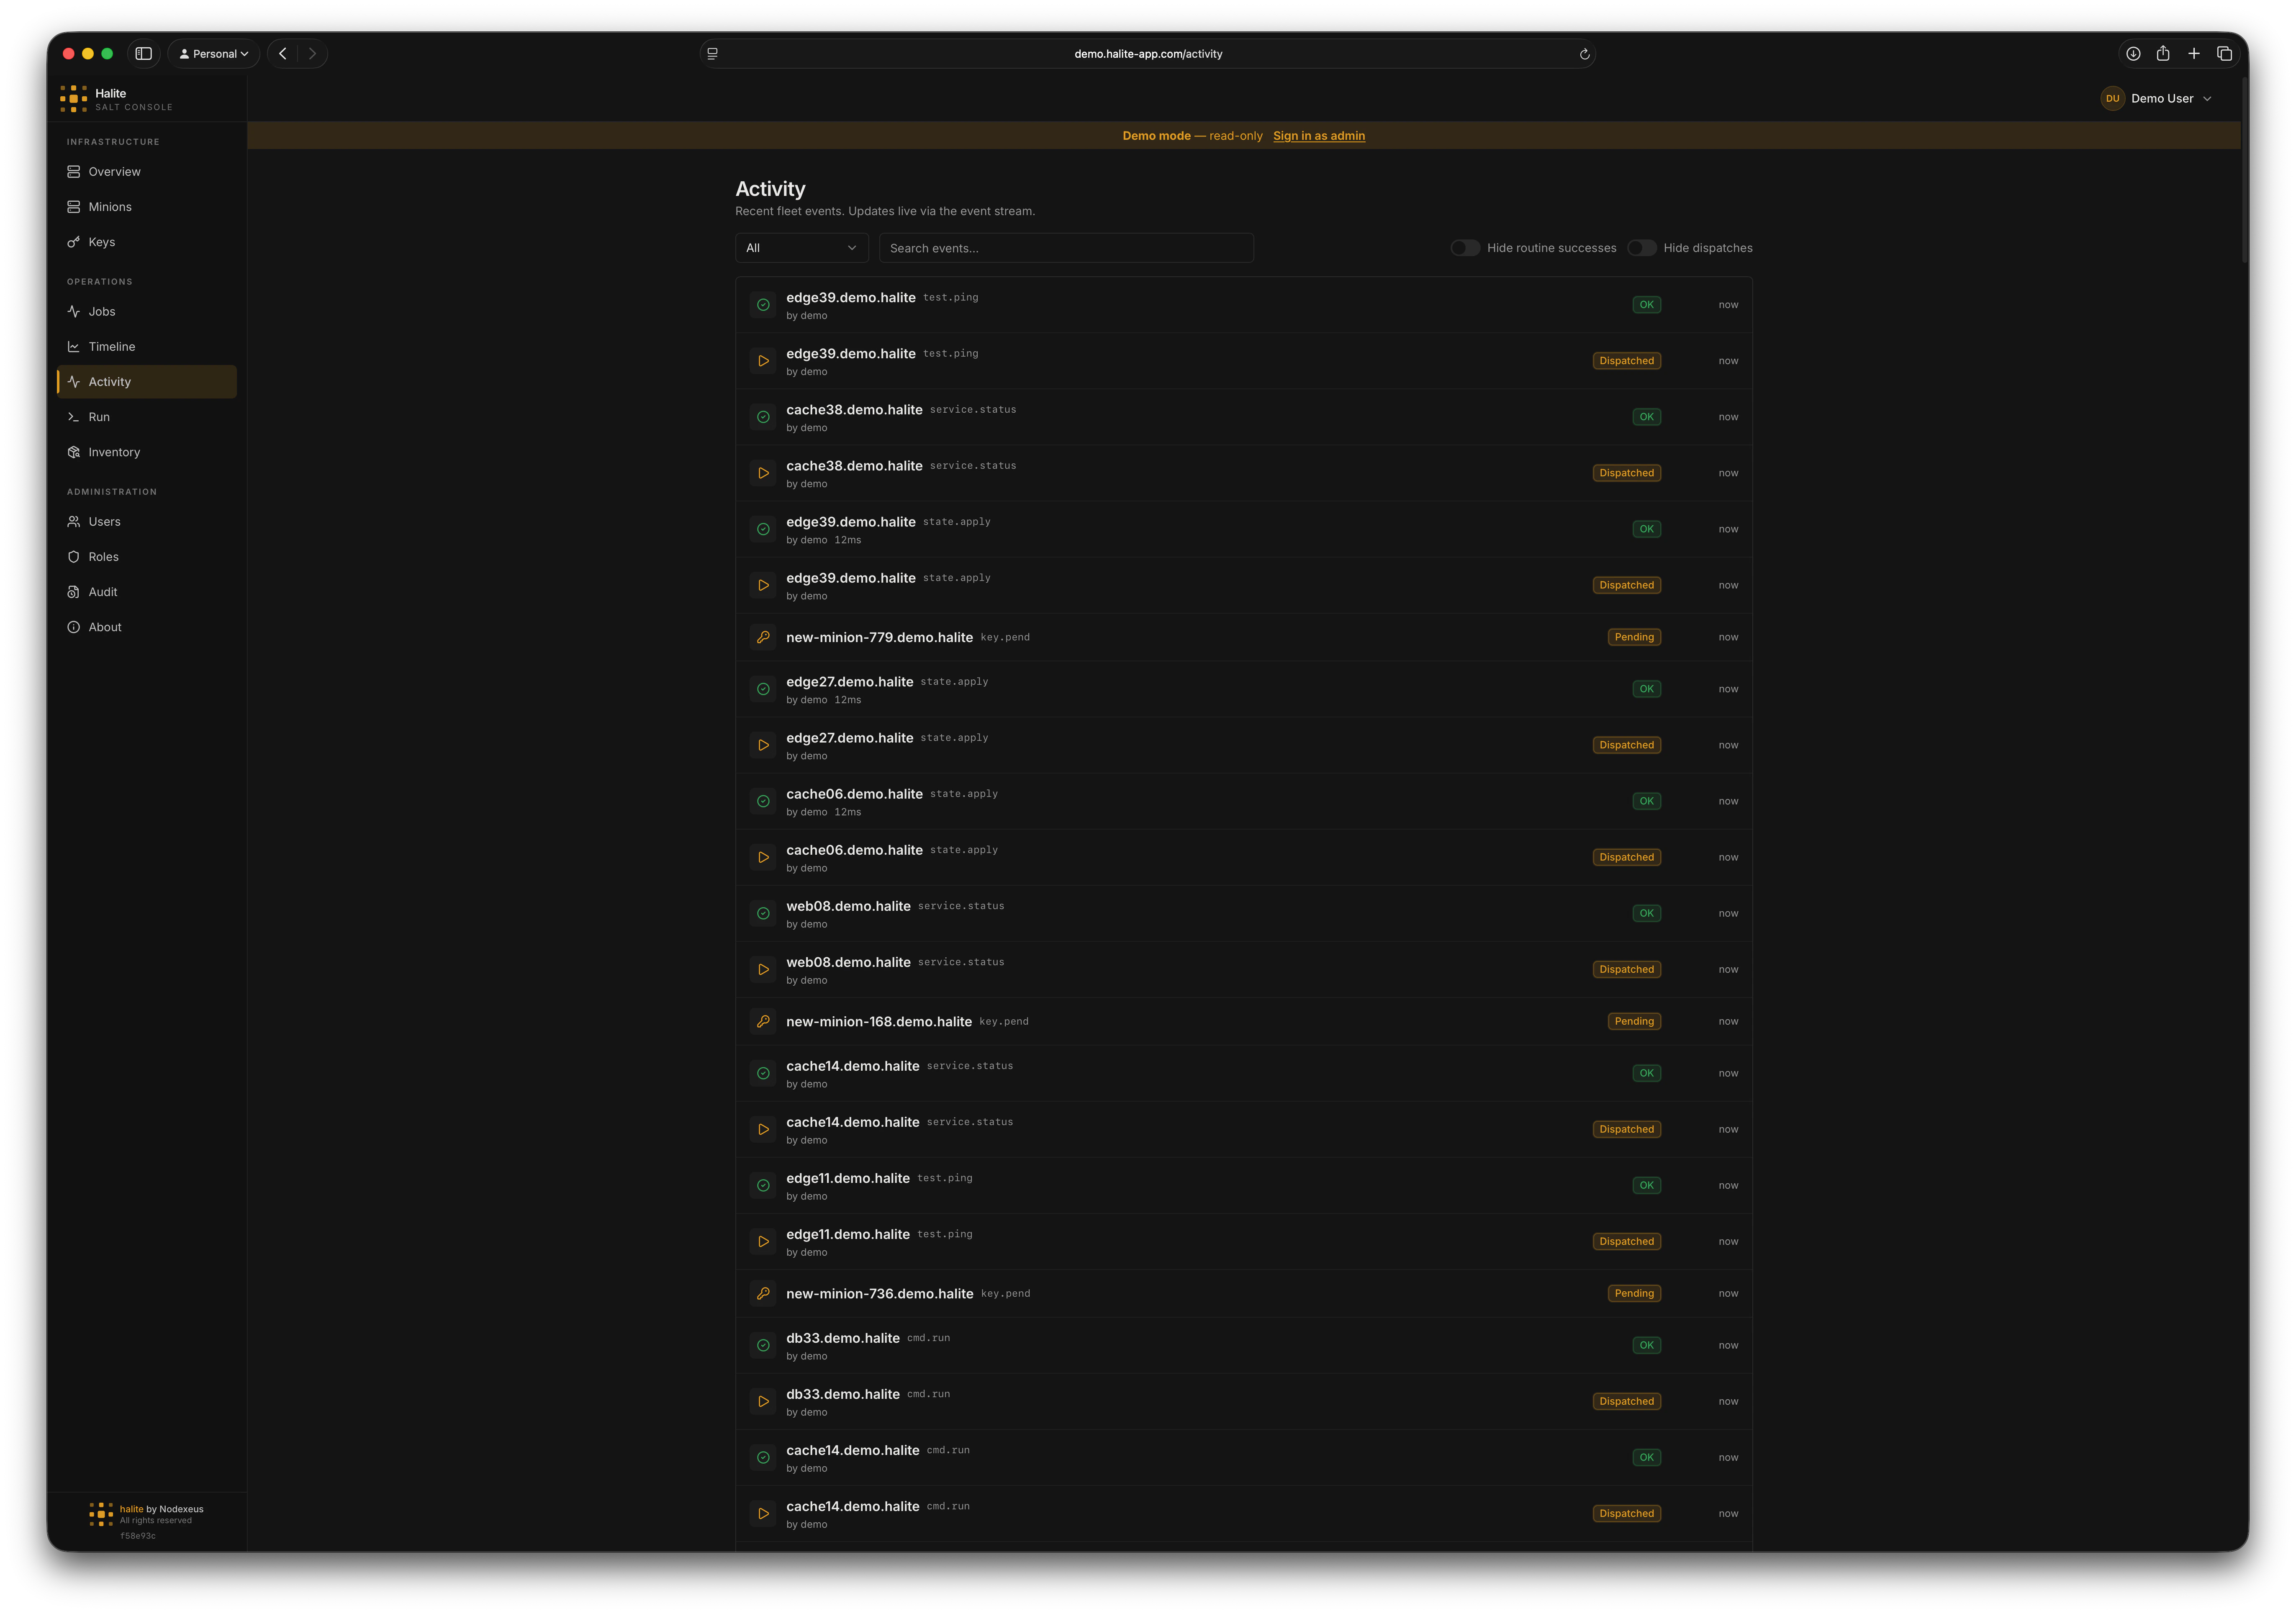The height and width of the screenshot is (1614, 2296).
Task: Open the Timeline view
Action: coord(147,347)
